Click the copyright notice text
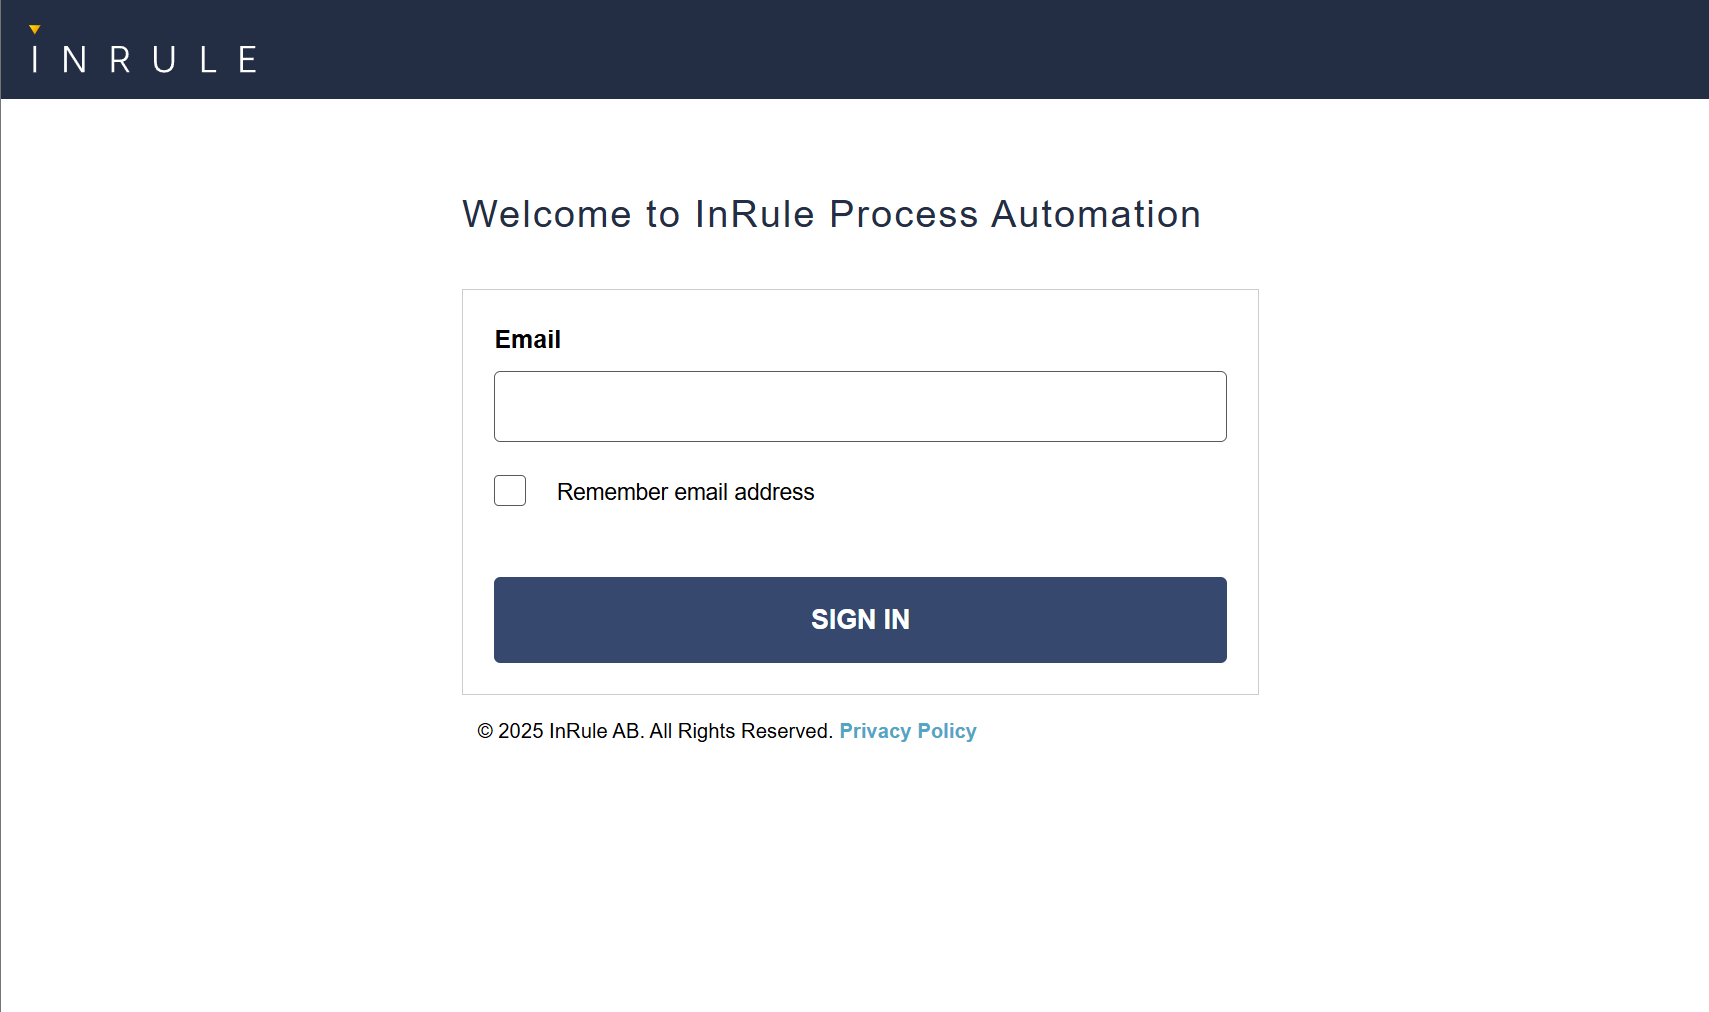 655,731
